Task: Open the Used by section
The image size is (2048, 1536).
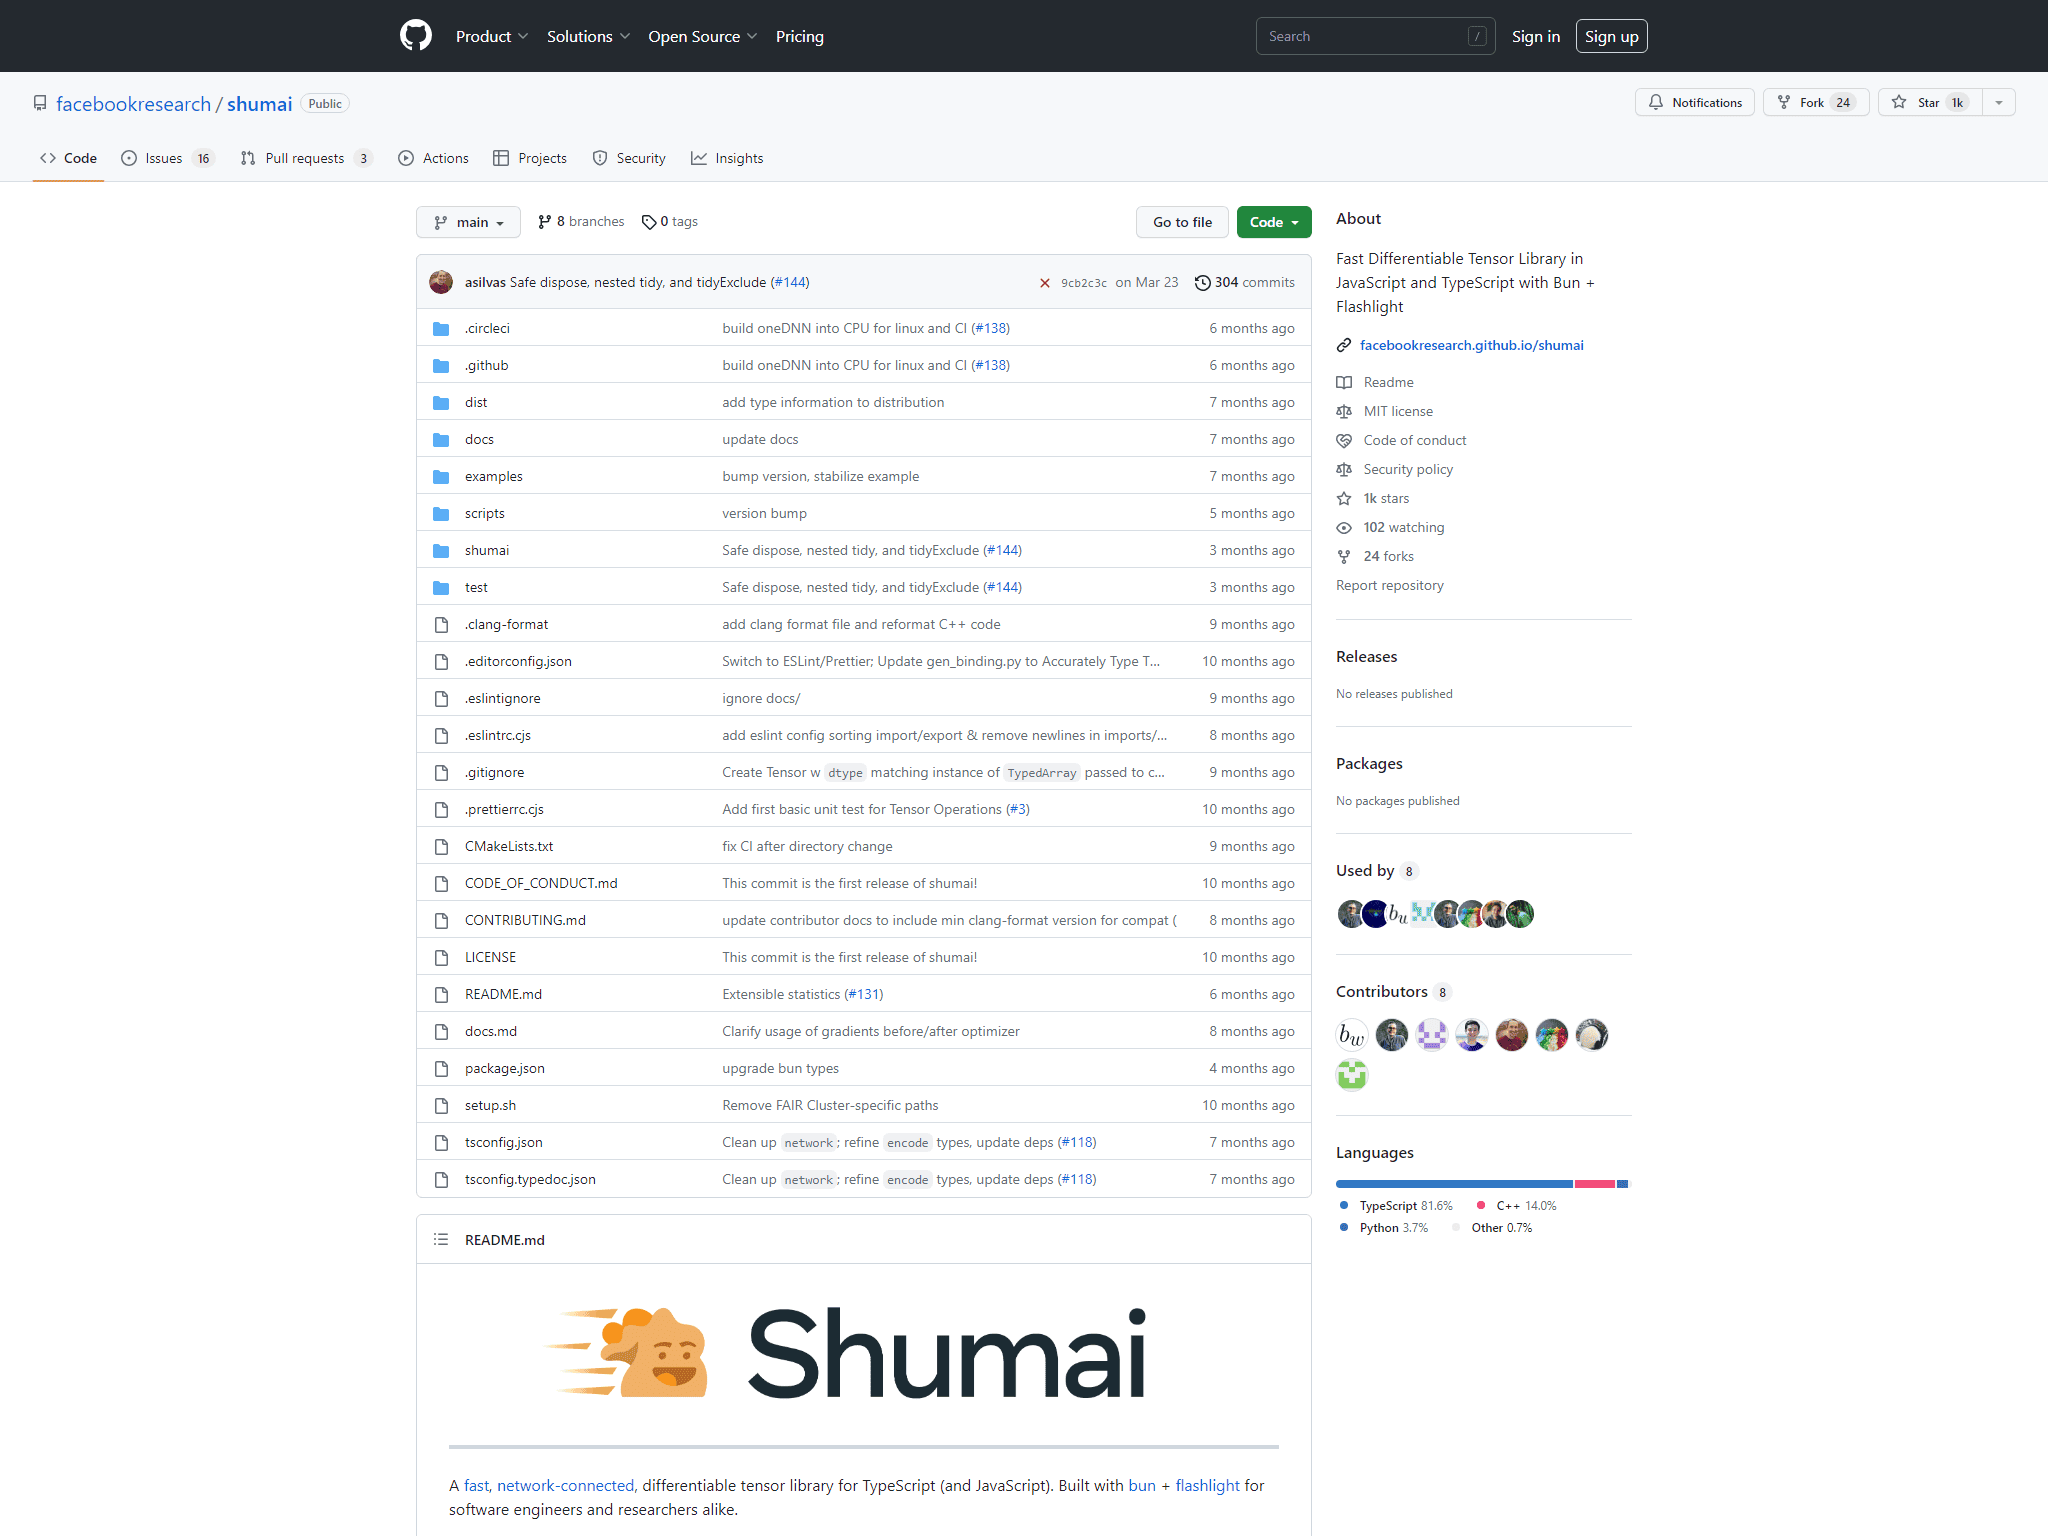Action: (1365, 870)
